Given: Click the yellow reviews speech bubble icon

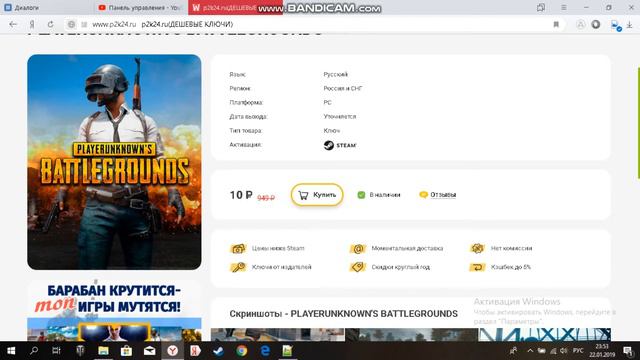Looking at the screenshot, I should [423, 195].
